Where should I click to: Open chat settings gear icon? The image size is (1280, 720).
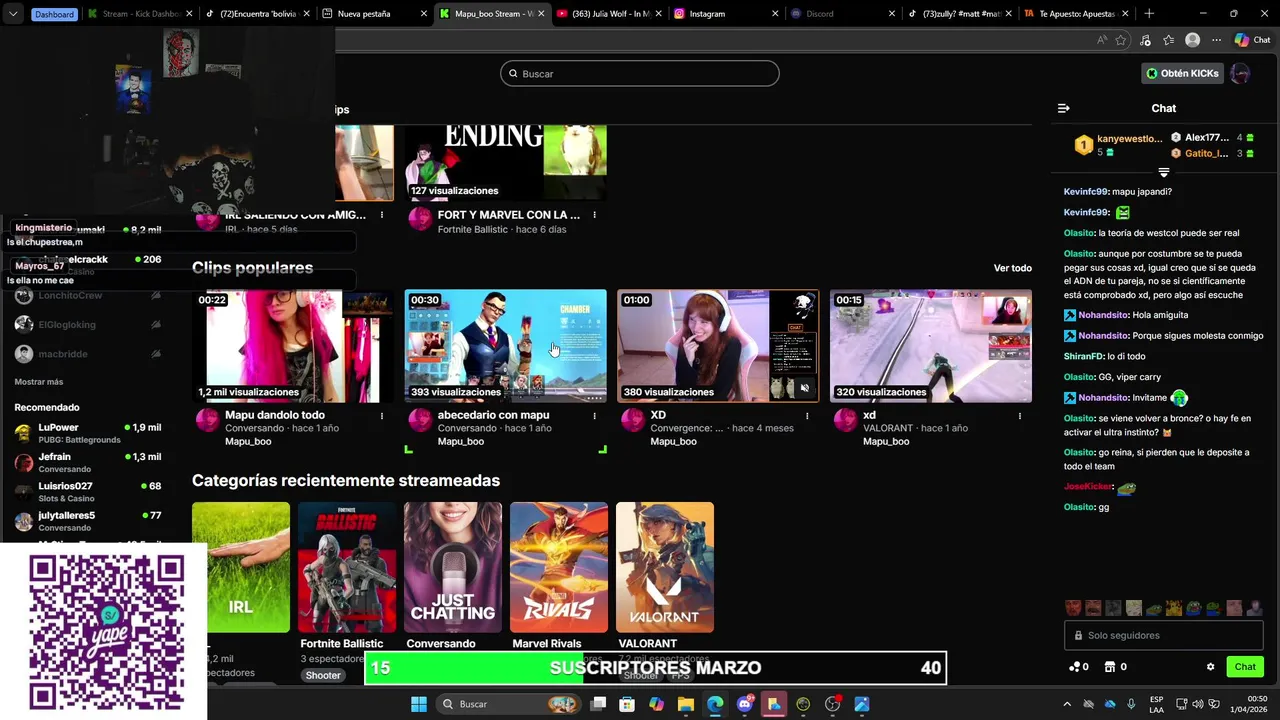point(1210,667)
